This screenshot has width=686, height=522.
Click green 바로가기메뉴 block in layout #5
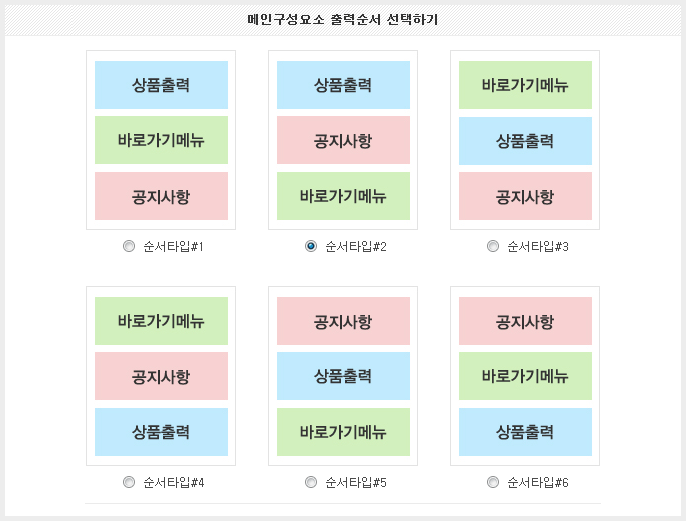click(343, 432)
